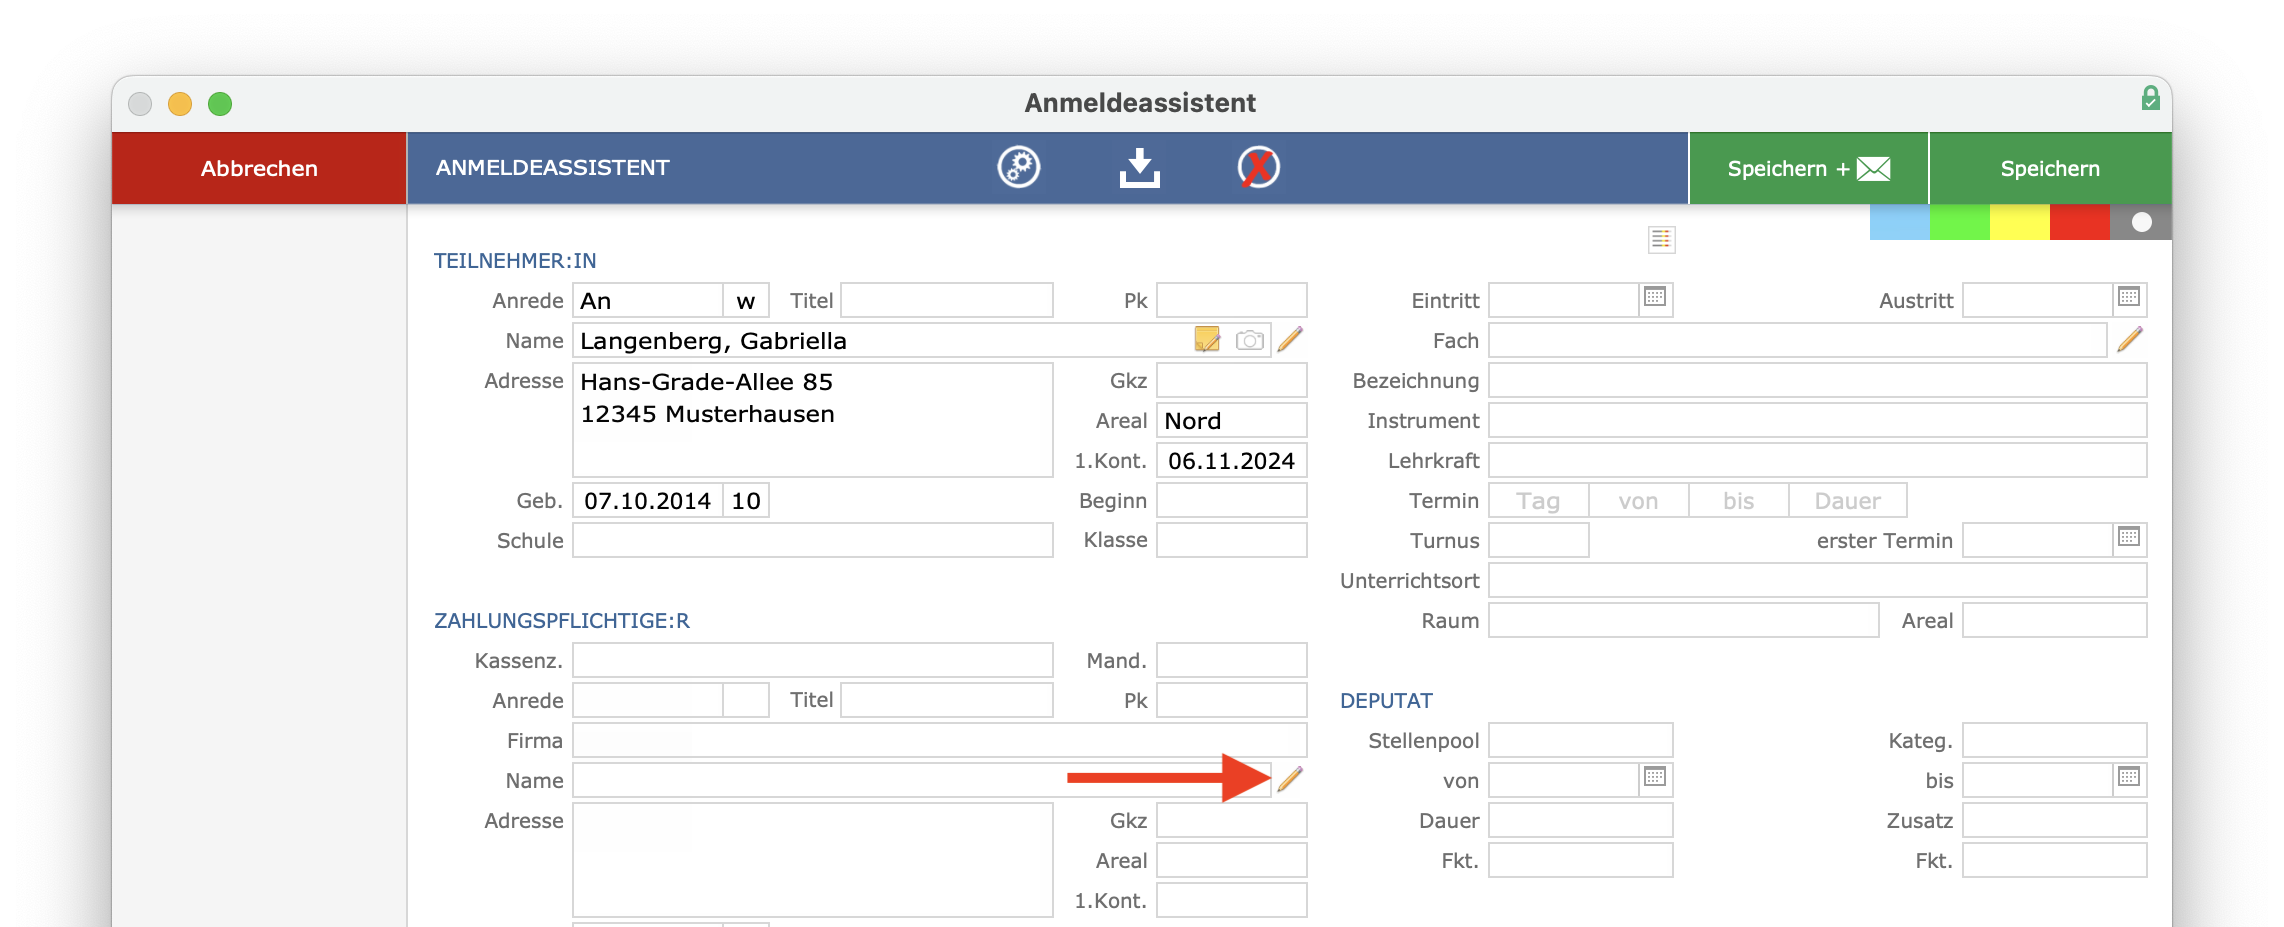Click the Mand. field

coord(1231,660)
